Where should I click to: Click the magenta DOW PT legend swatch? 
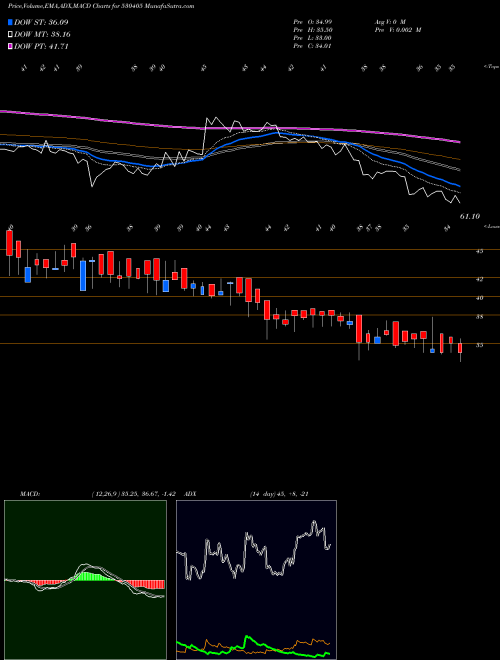[10, 46]
